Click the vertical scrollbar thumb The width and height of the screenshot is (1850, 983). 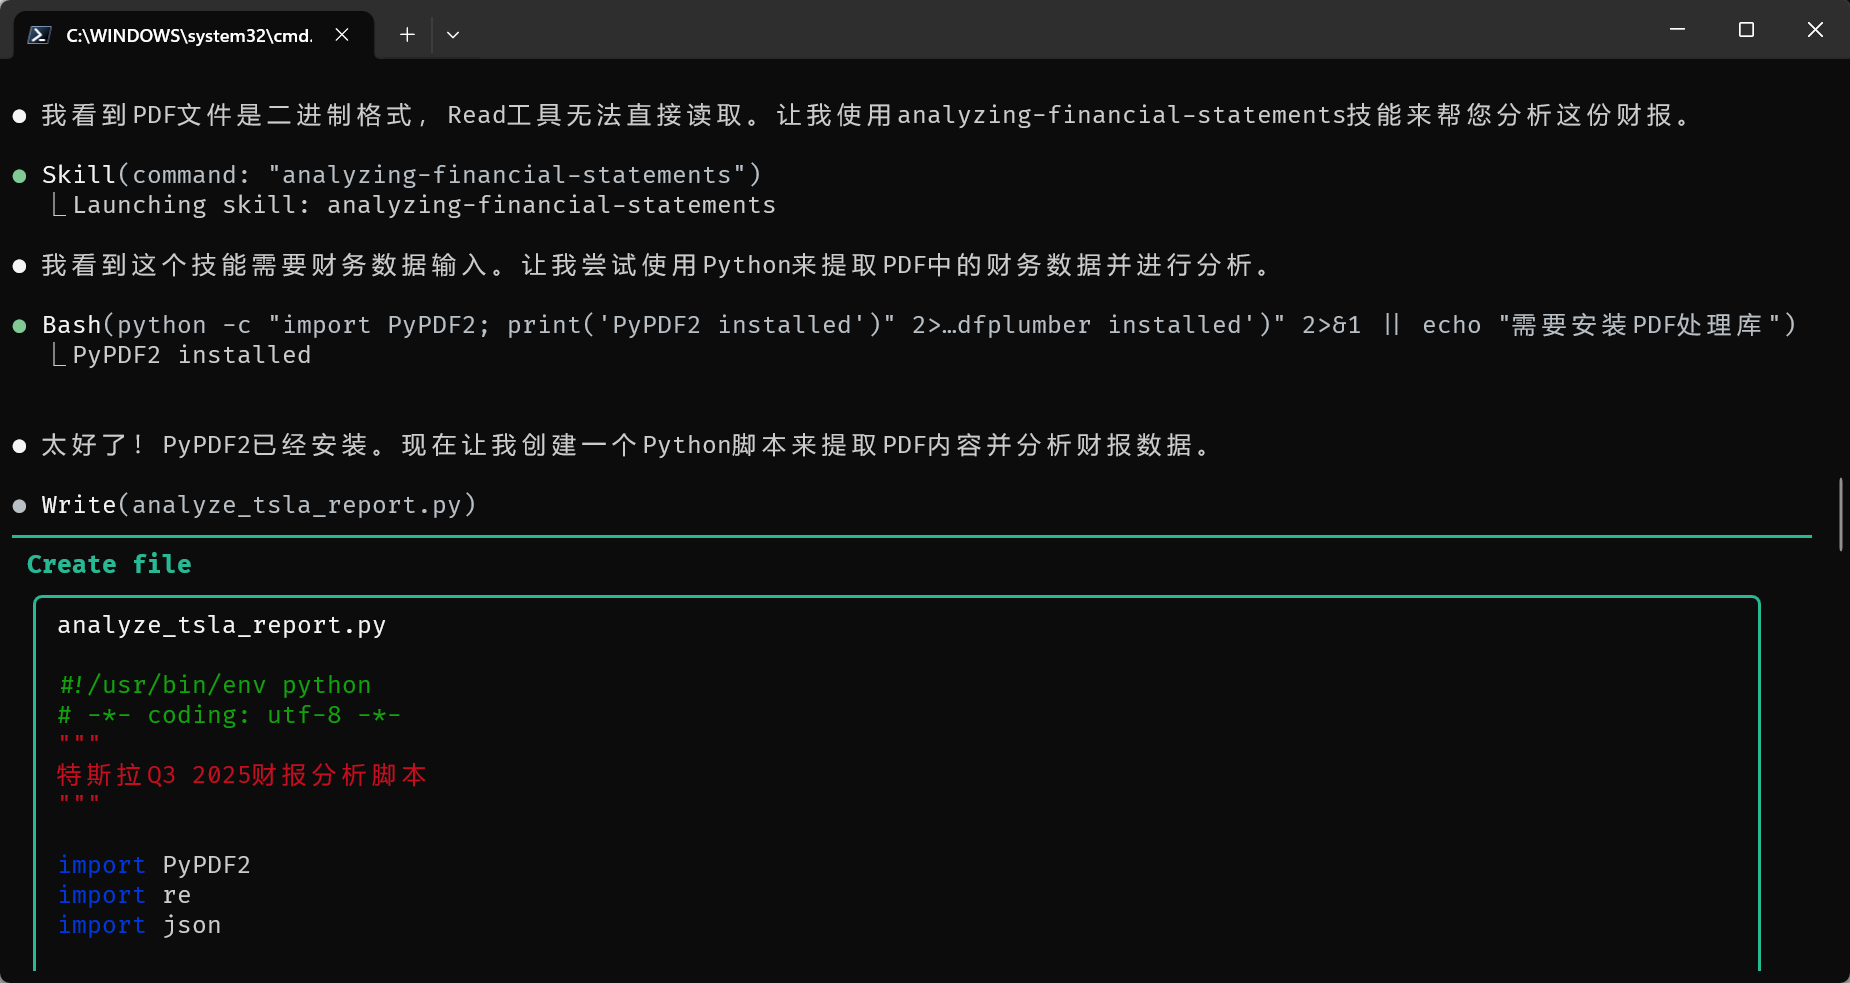[1840, 514]
